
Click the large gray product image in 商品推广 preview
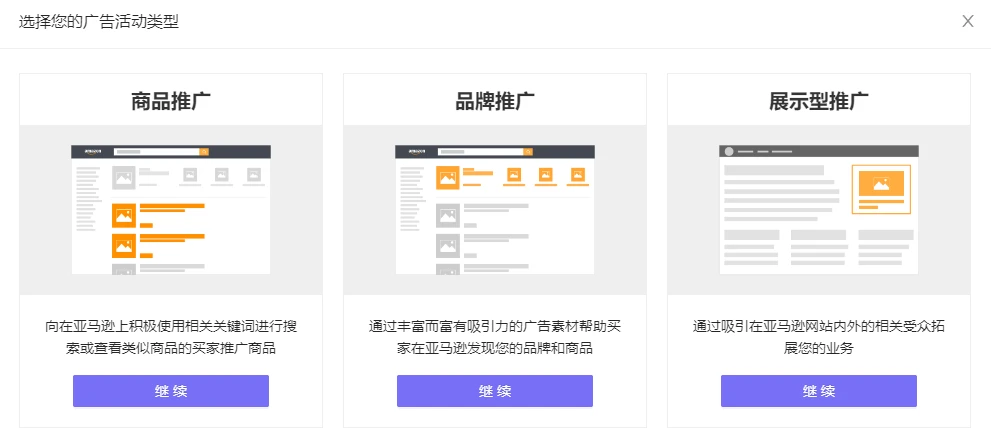tap(124, 177)
